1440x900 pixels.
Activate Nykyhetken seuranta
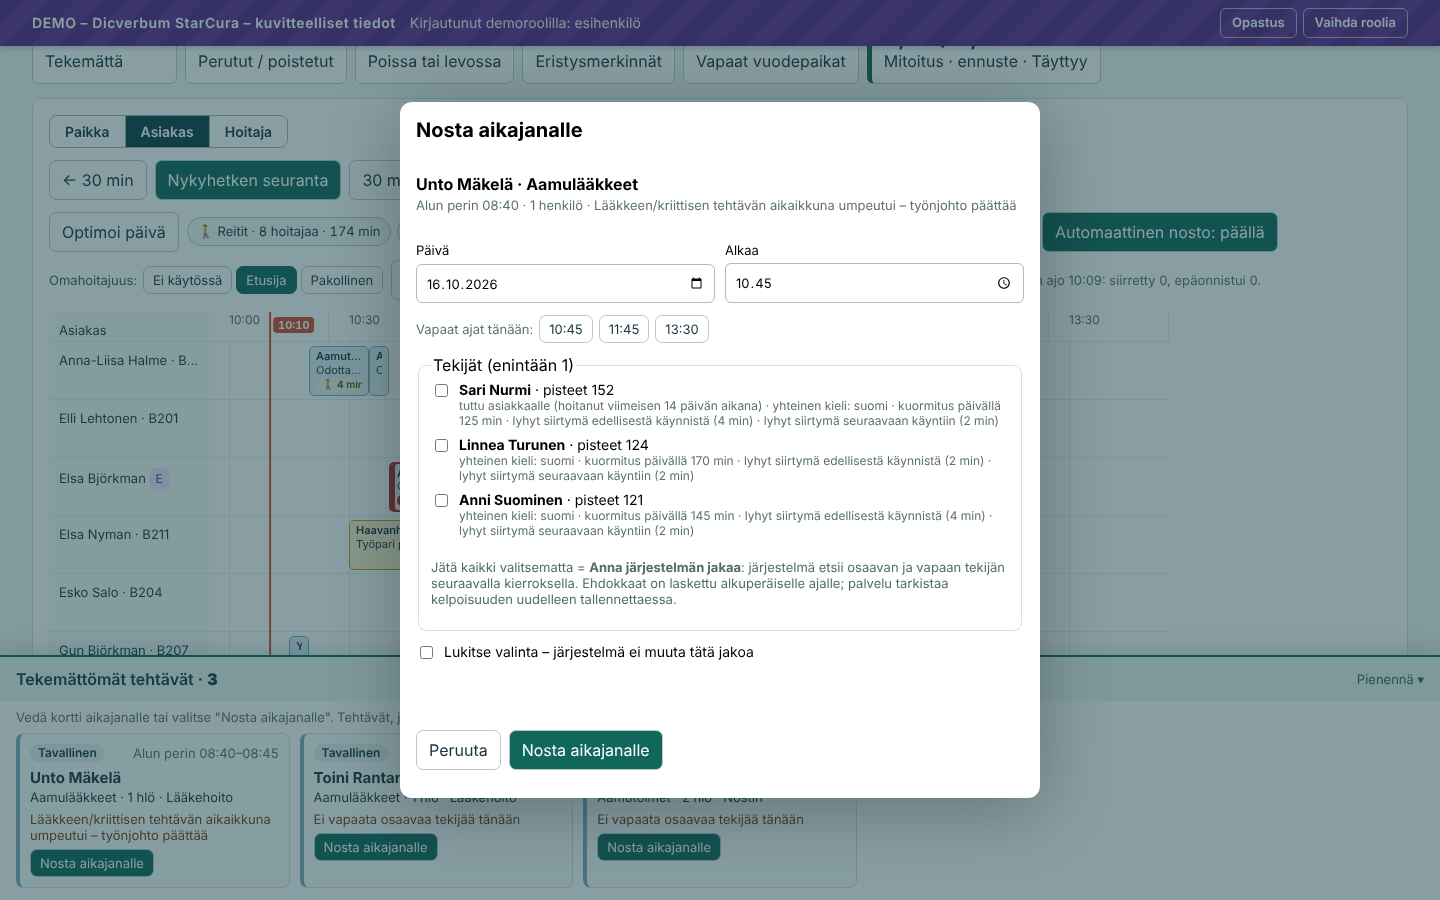(248, 180)
